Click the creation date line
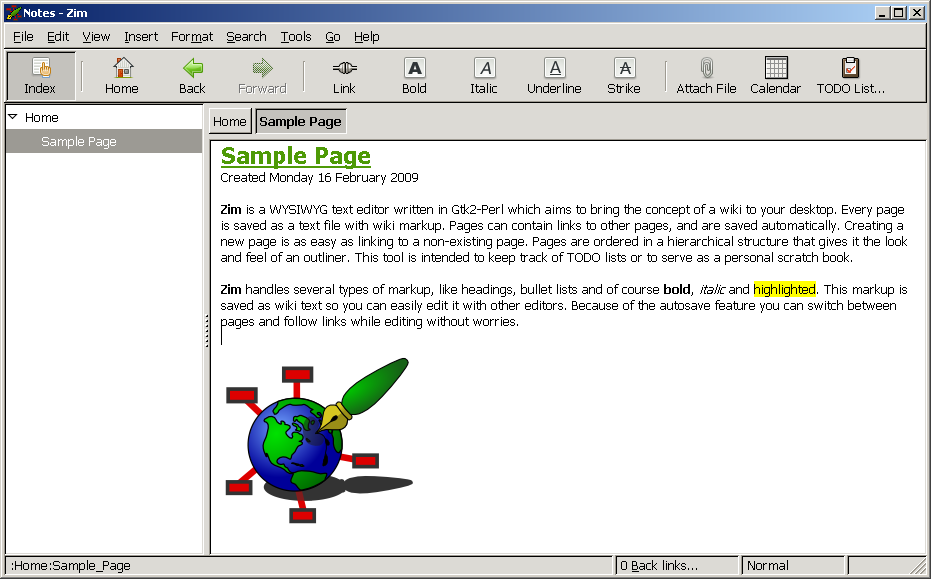 pyautogui.click(x=319, y=178)
